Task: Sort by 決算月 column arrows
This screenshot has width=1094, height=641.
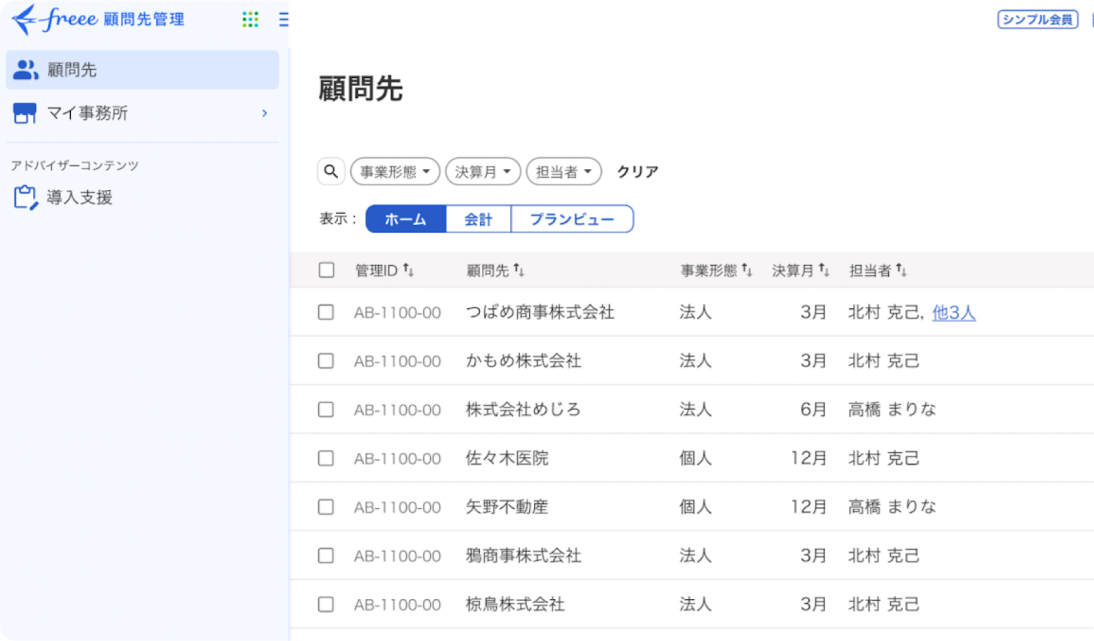Action: (x=824, y=271)
